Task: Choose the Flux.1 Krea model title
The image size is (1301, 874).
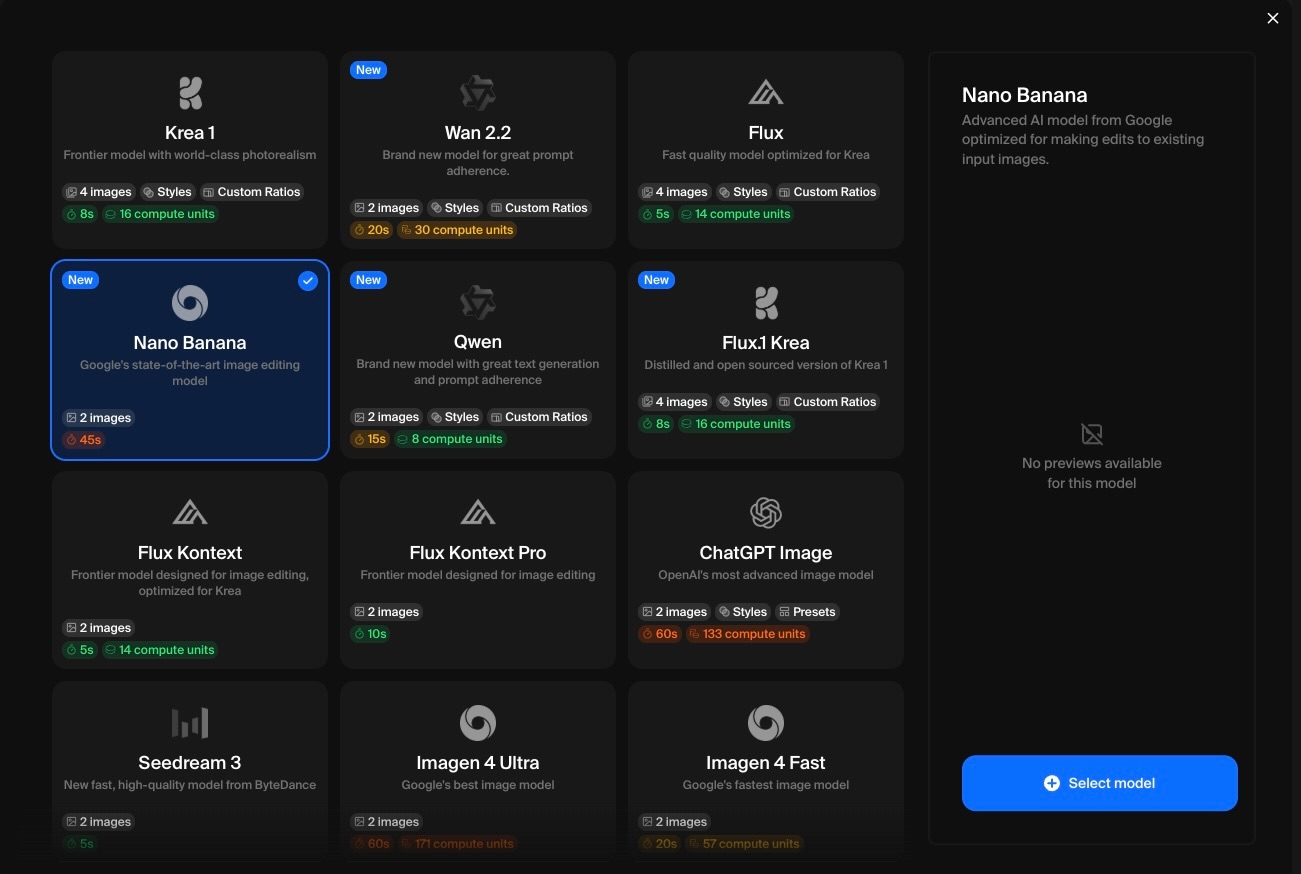Action: [766, 343]
